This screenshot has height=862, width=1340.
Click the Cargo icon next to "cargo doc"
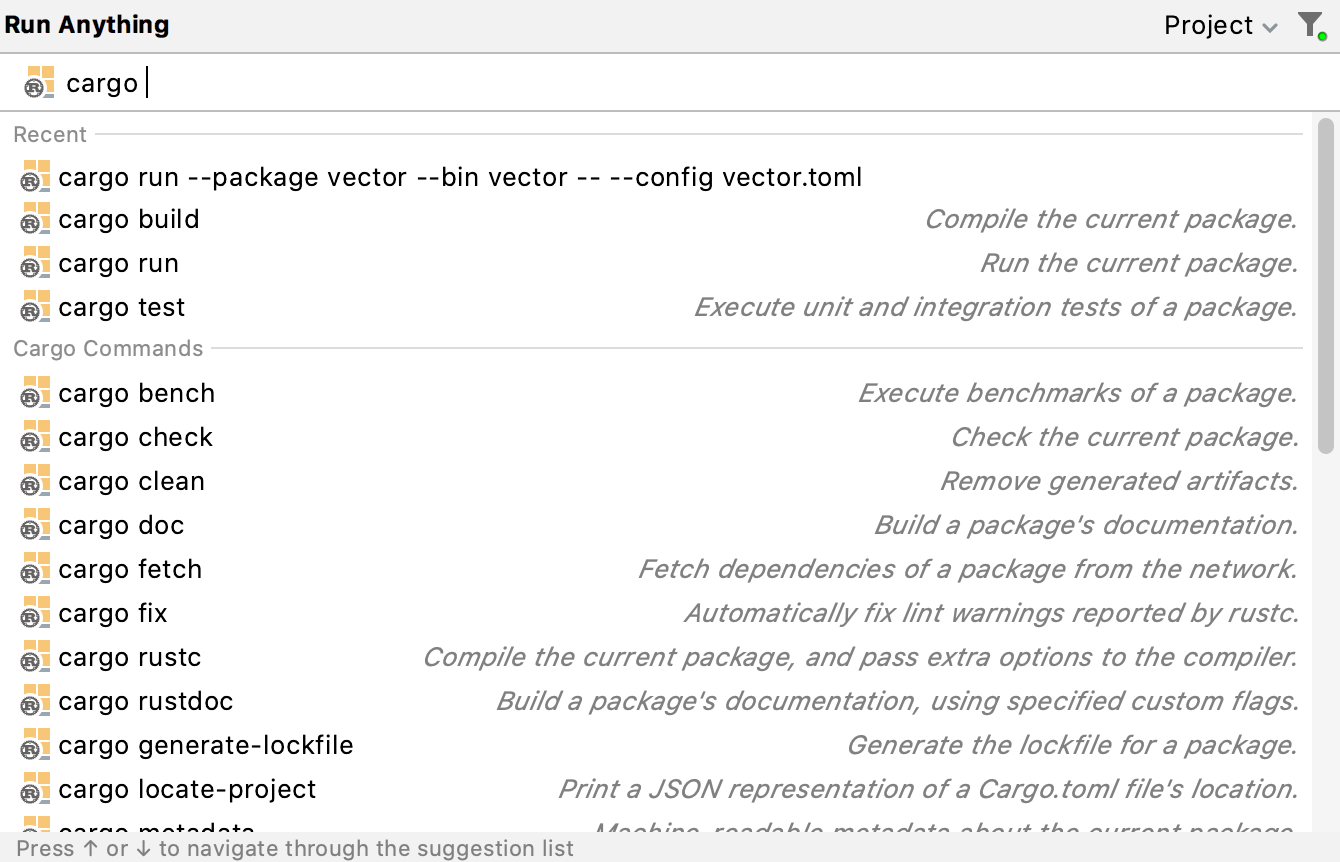pyautogui.click(x=33, y=525)
